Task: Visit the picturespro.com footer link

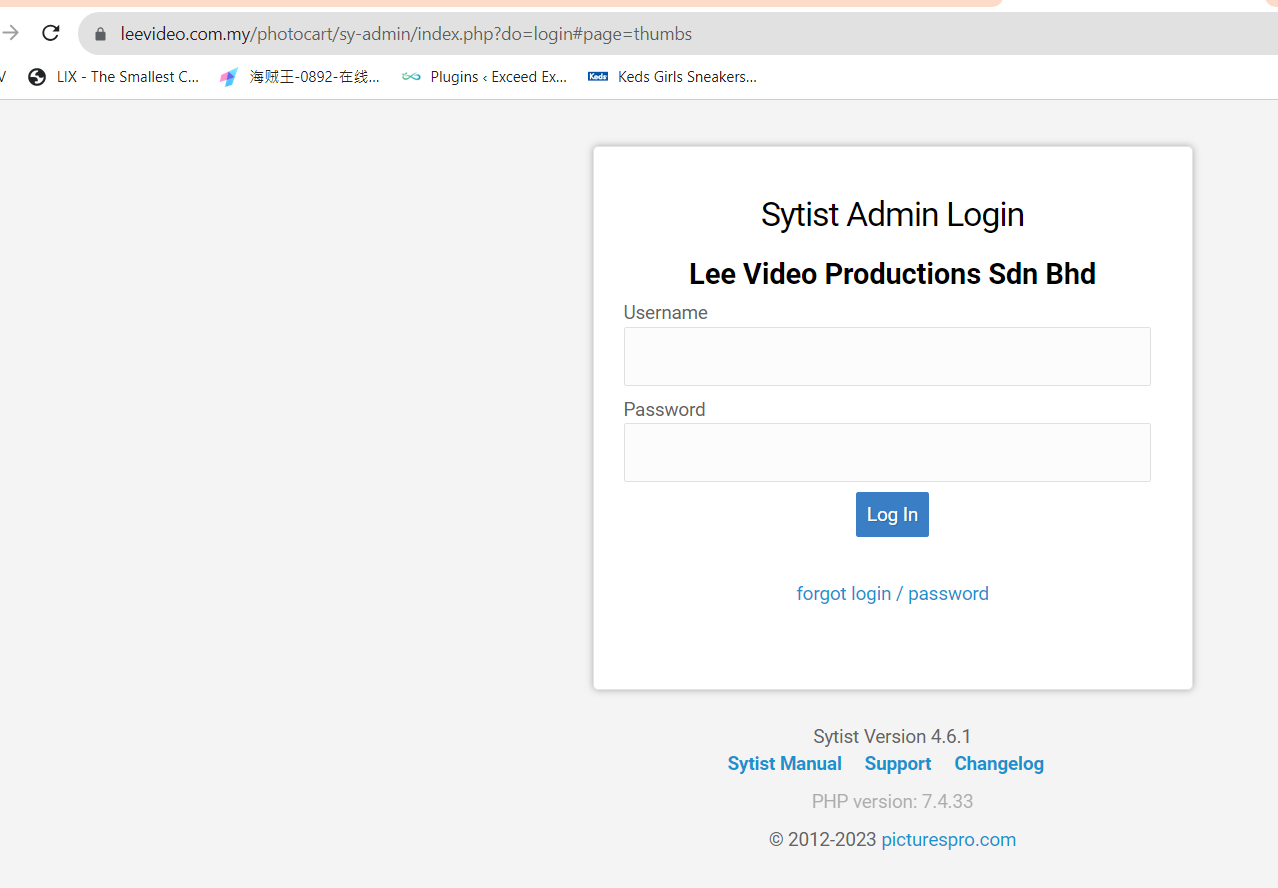Action: coord(948,839)
